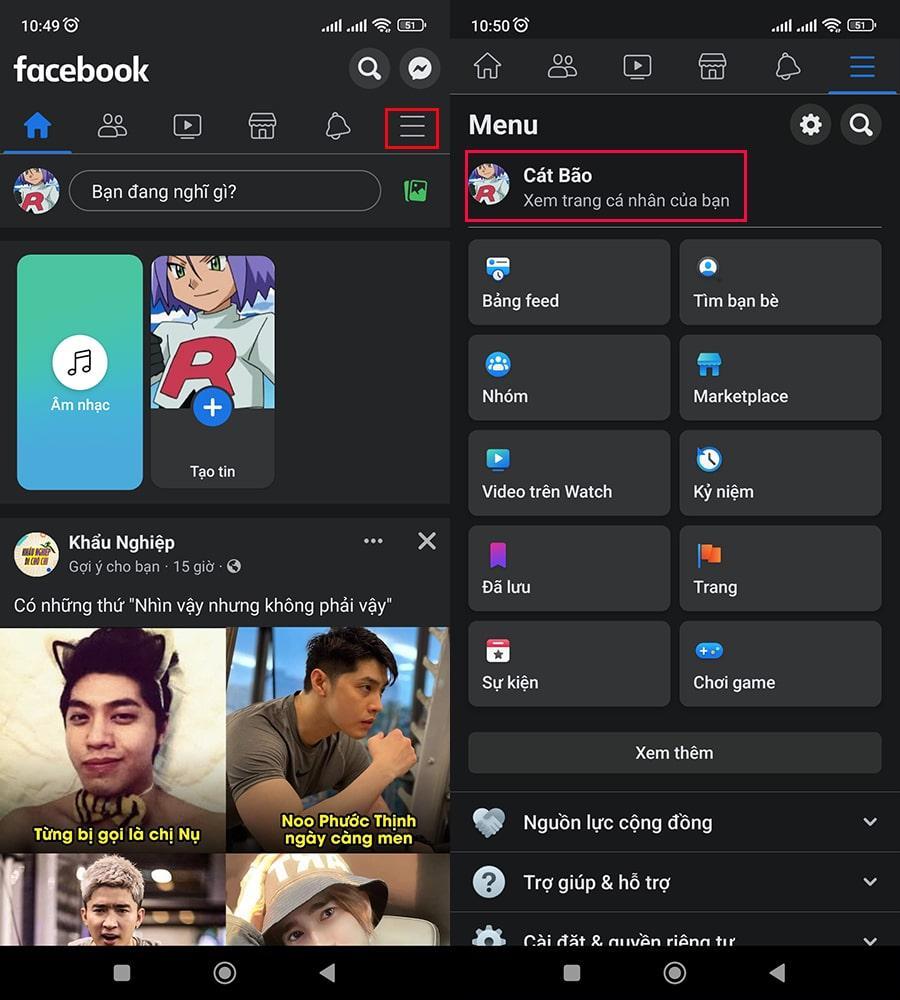
Task: Expand Nguồn lực cộng đồng chevron
Action: click(870, 821)
